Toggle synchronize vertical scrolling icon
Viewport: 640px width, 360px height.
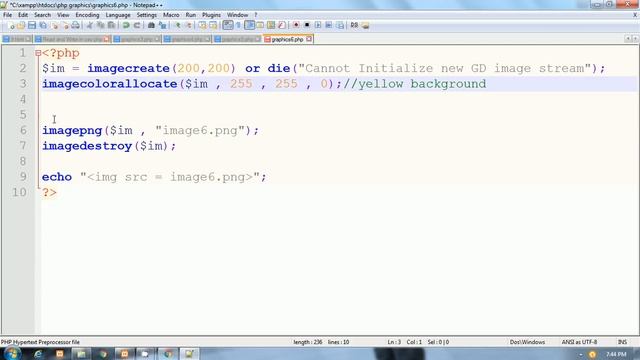click(202, 25)
